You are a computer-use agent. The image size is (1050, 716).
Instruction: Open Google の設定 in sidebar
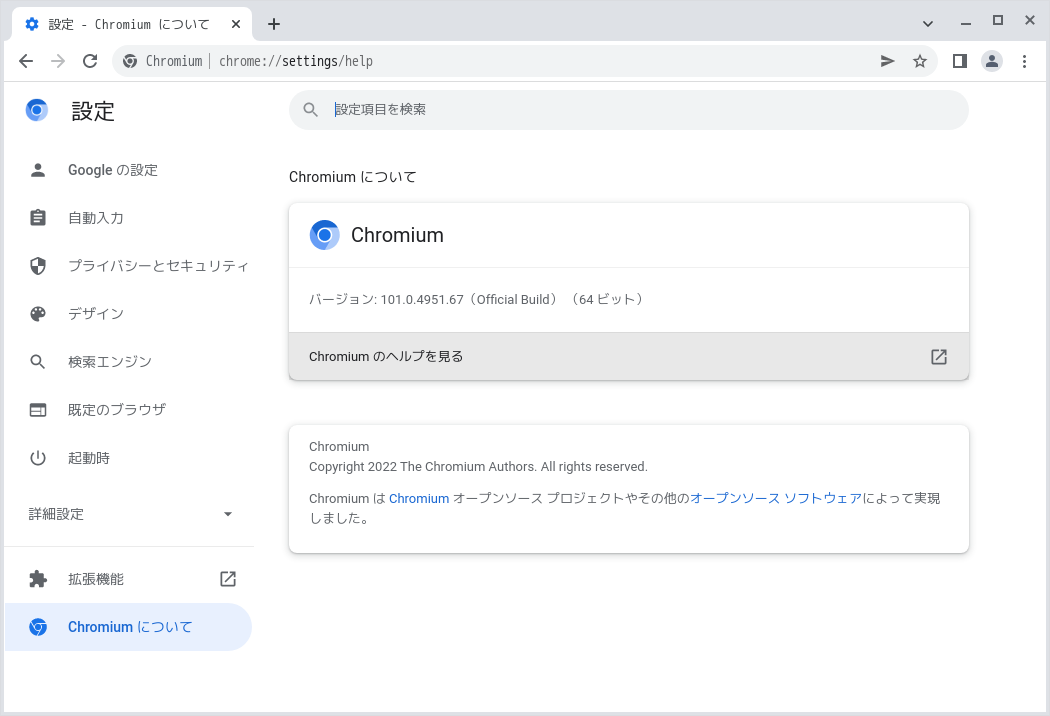pos(128,170)
